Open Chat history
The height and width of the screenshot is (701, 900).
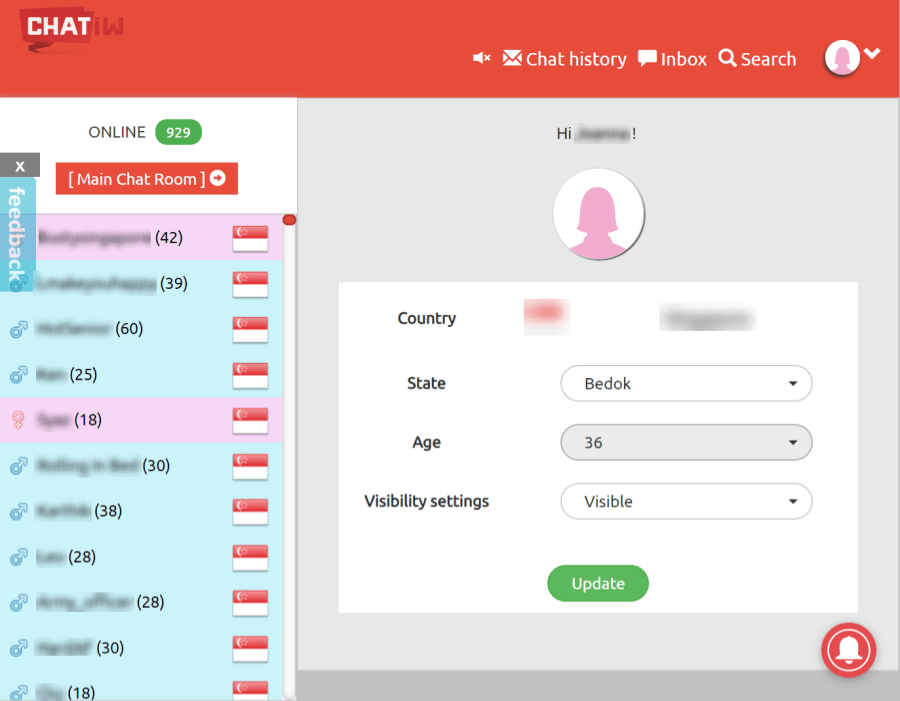tap(565, 59)
